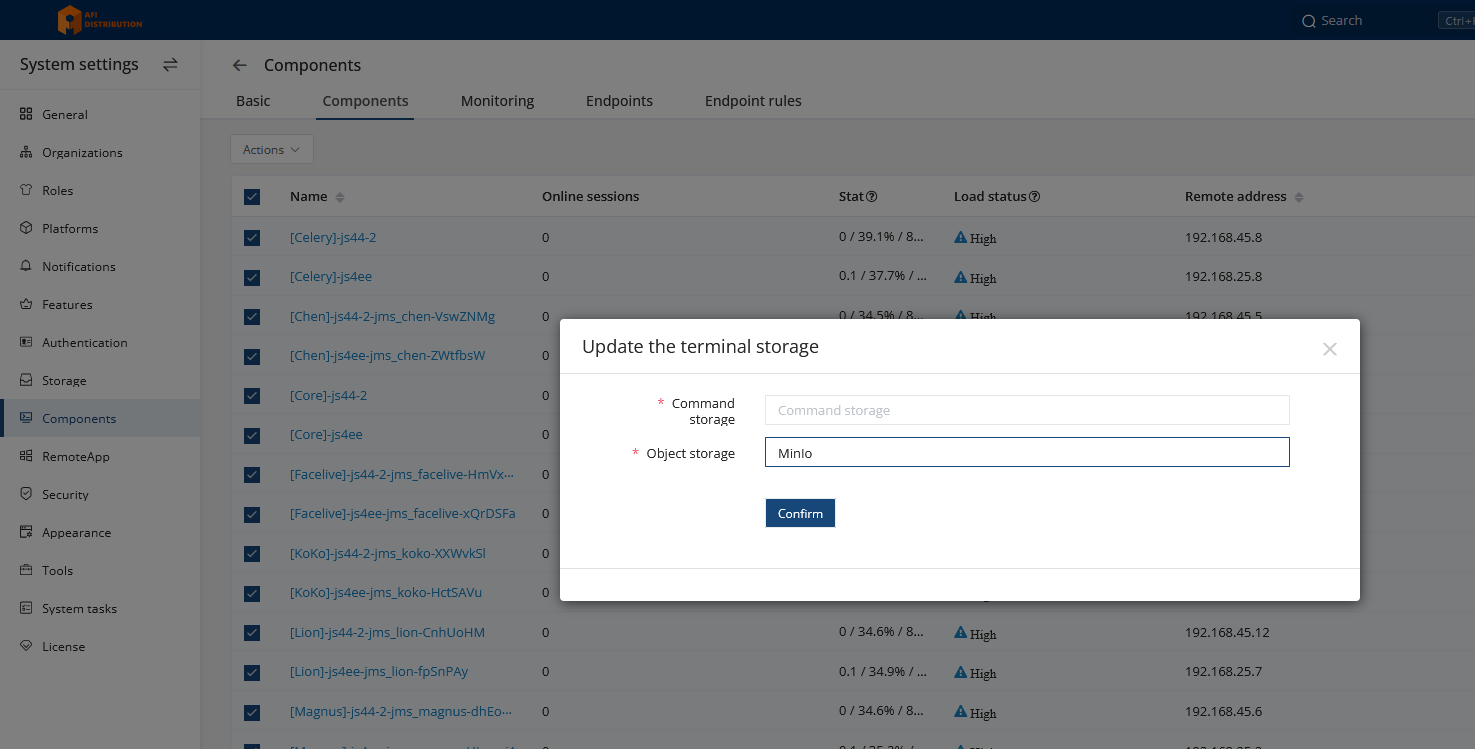1475x749 pixels.
Task: Open the Actions dropdown
Action: click(272, 150)
